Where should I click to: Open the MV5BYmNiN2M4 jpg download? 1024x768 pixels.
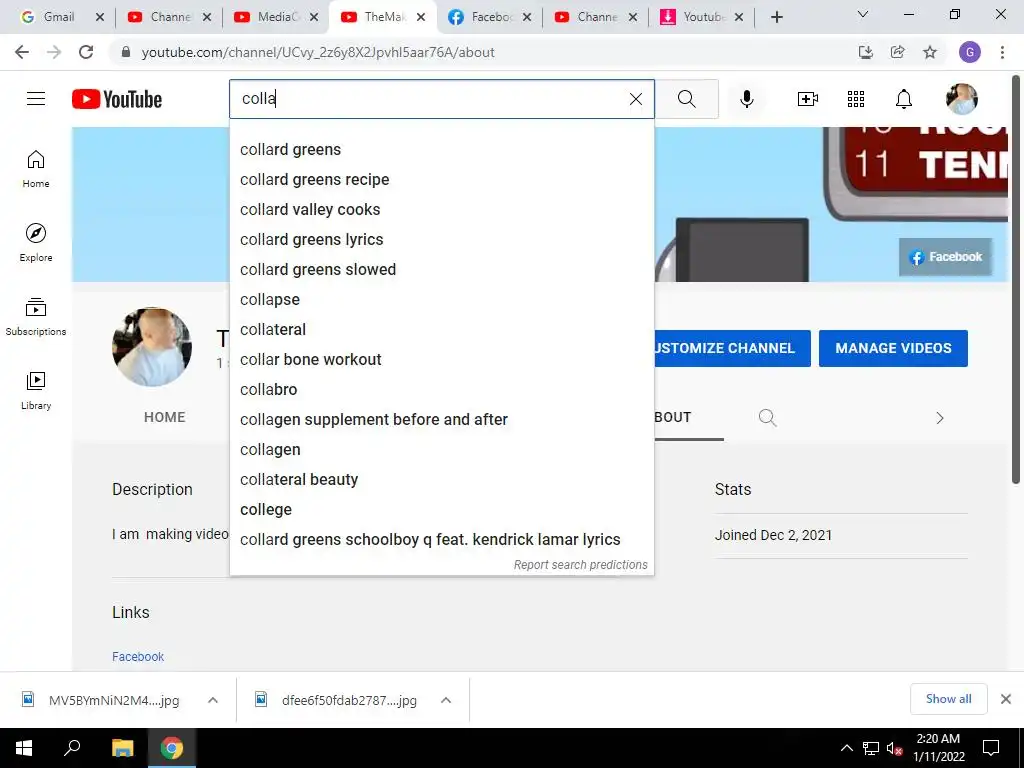(x=114, y=700)
